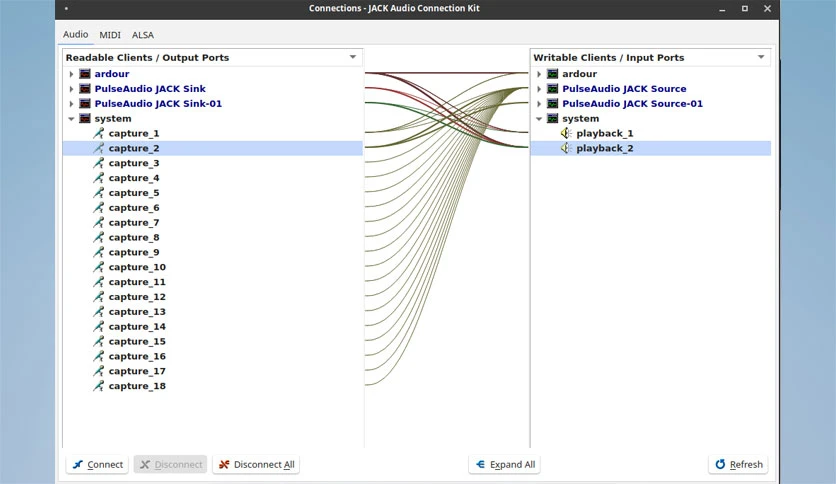Switch to the Audio tab

(76, 34)
